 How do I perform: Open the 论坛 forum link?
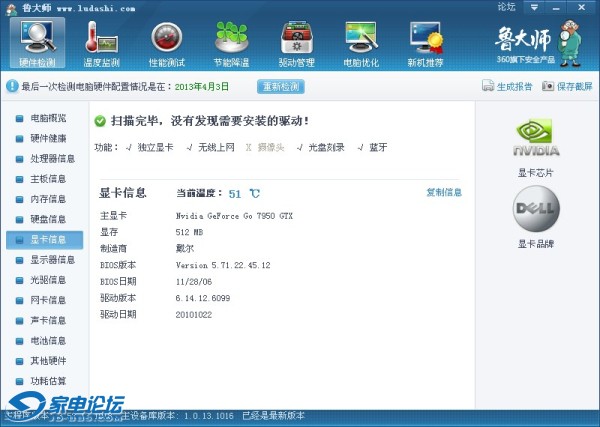(x=506, y=7)
